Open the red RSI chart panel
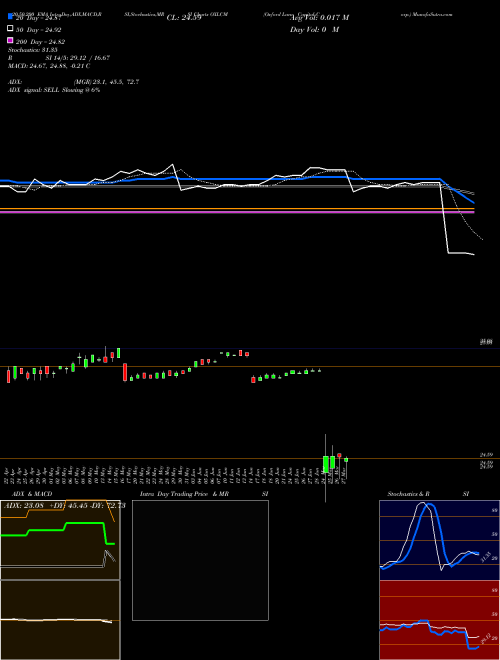500x660 pixels. (439, 620)
